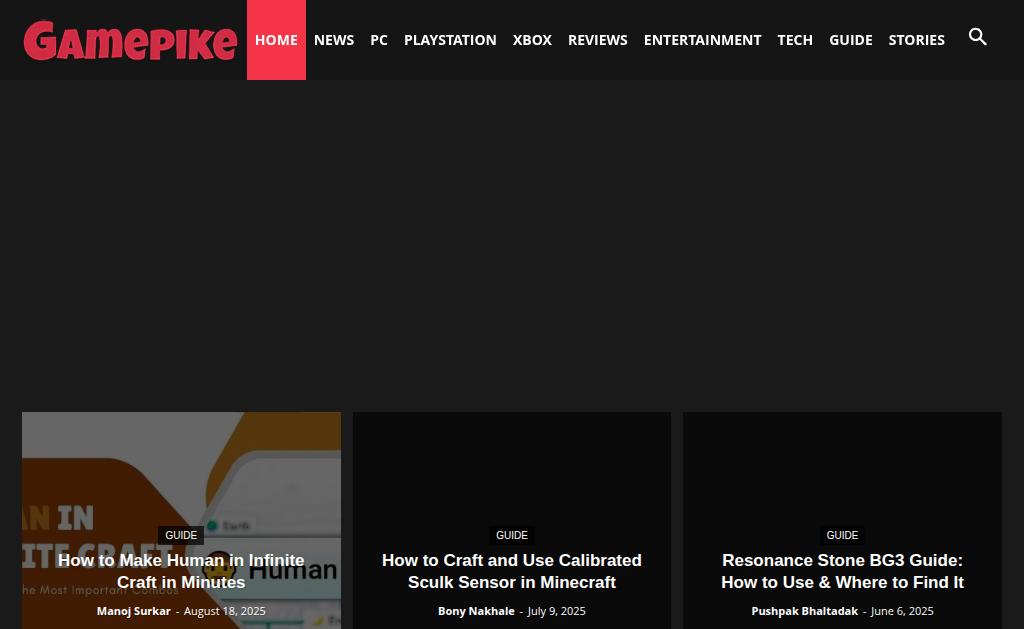Click the August 18, 2025 date
Image resolution: width=1024 pixels, height=629 pixels.
point(225,611)
